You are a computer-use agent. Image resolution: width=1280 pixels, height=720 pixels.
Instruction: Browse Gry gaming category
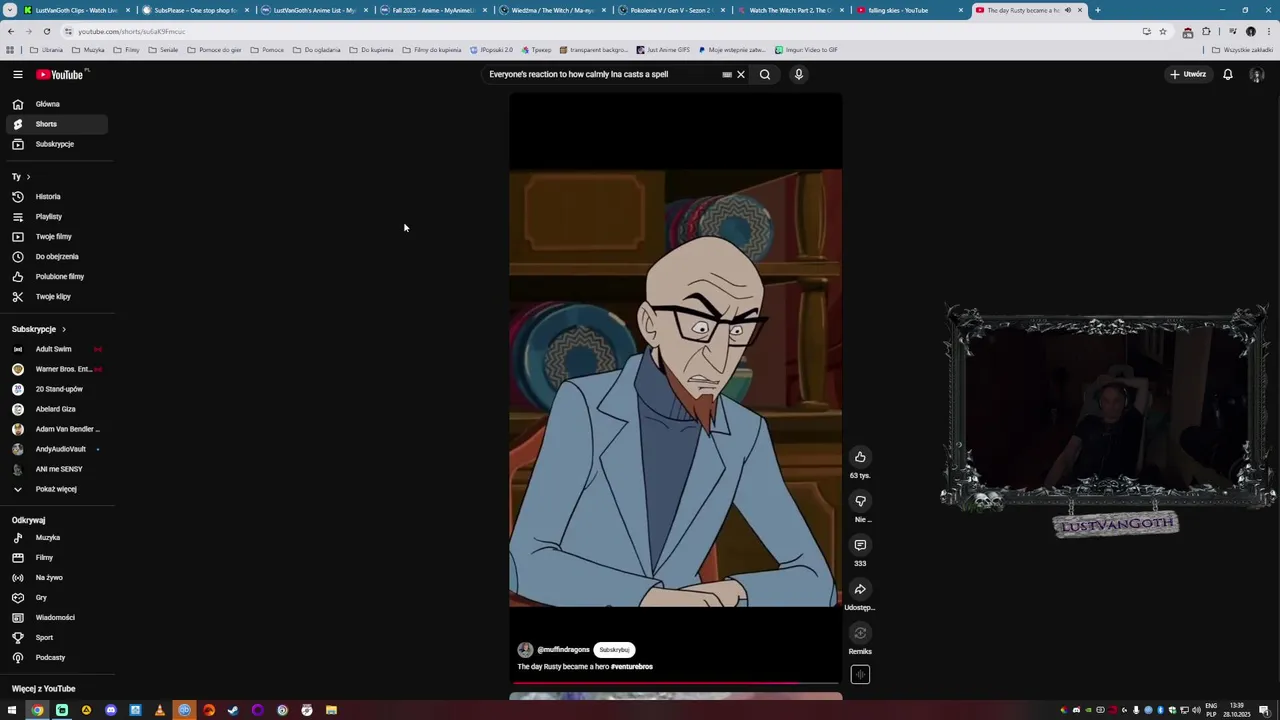click(56, 598)
